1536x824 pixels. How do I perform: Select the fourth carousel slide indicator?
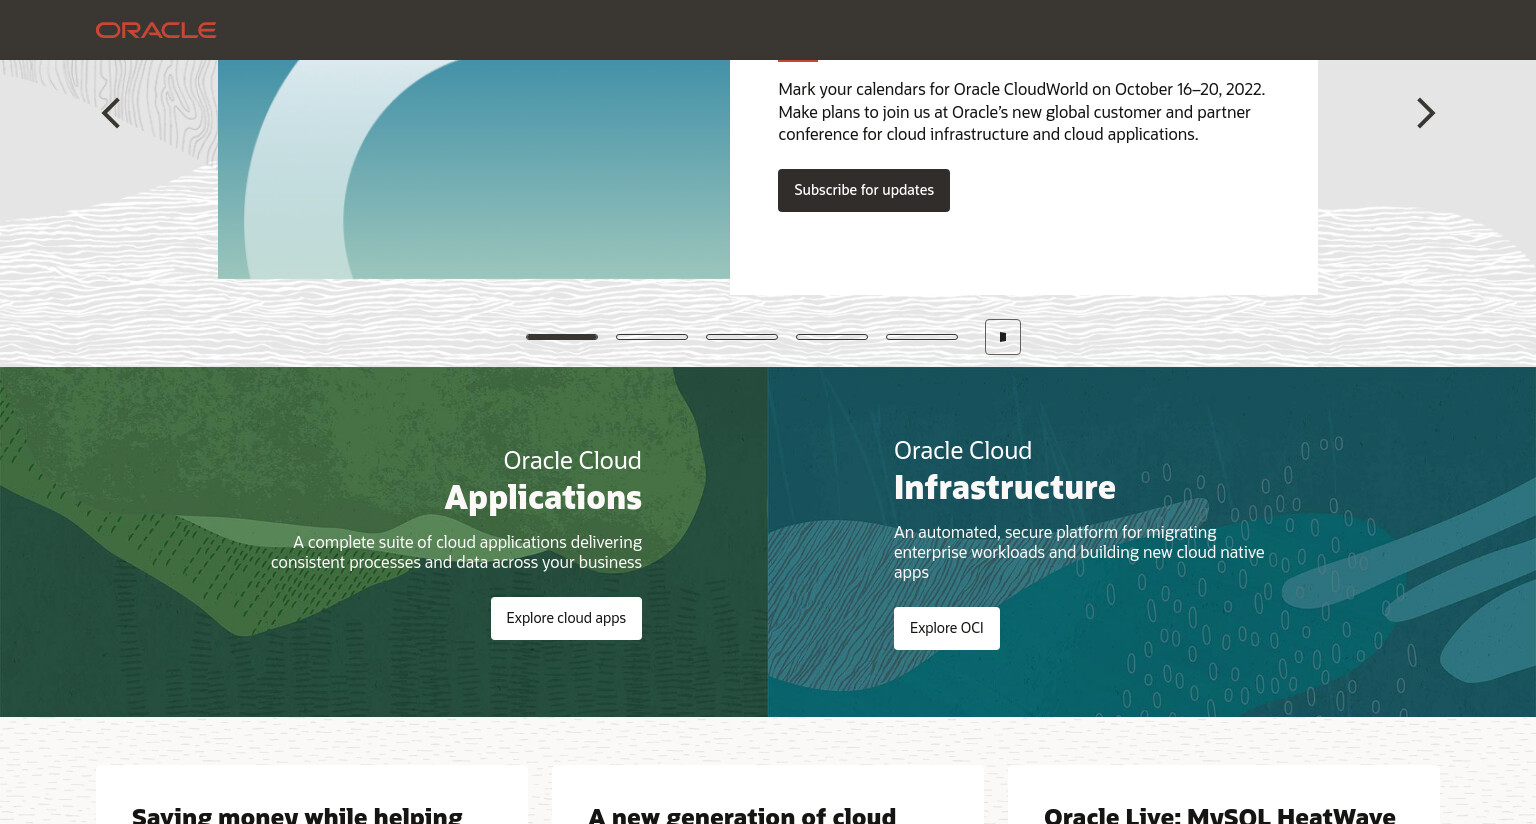tap(832, 337)
